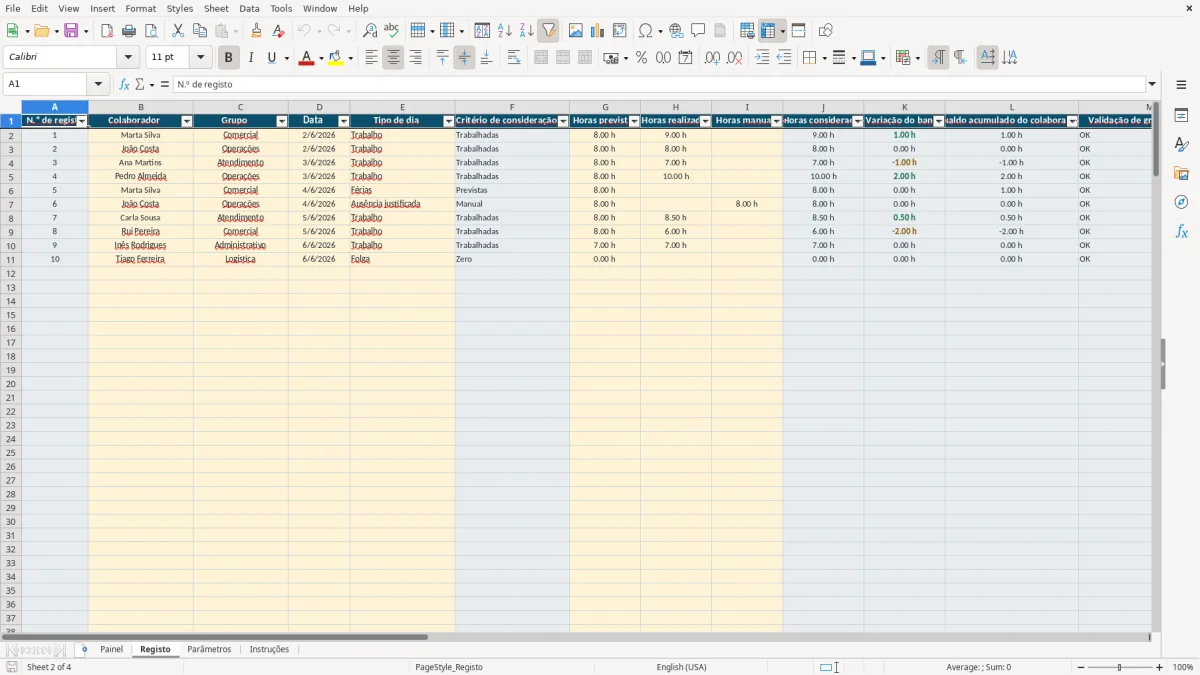Image resolution: width=1200 pixels, height=675 pixels.
Task: Switch to the Parâmetros sheet tab
Action: tap(209, 650)
